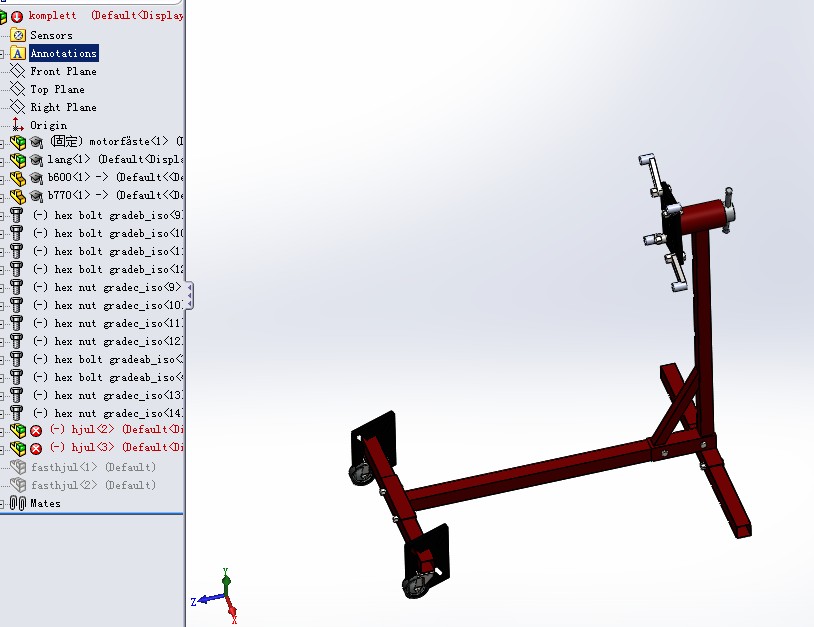Click the graduation cap icon beside b600<1>
814x627 pixels.
click(x=36, y=178)
